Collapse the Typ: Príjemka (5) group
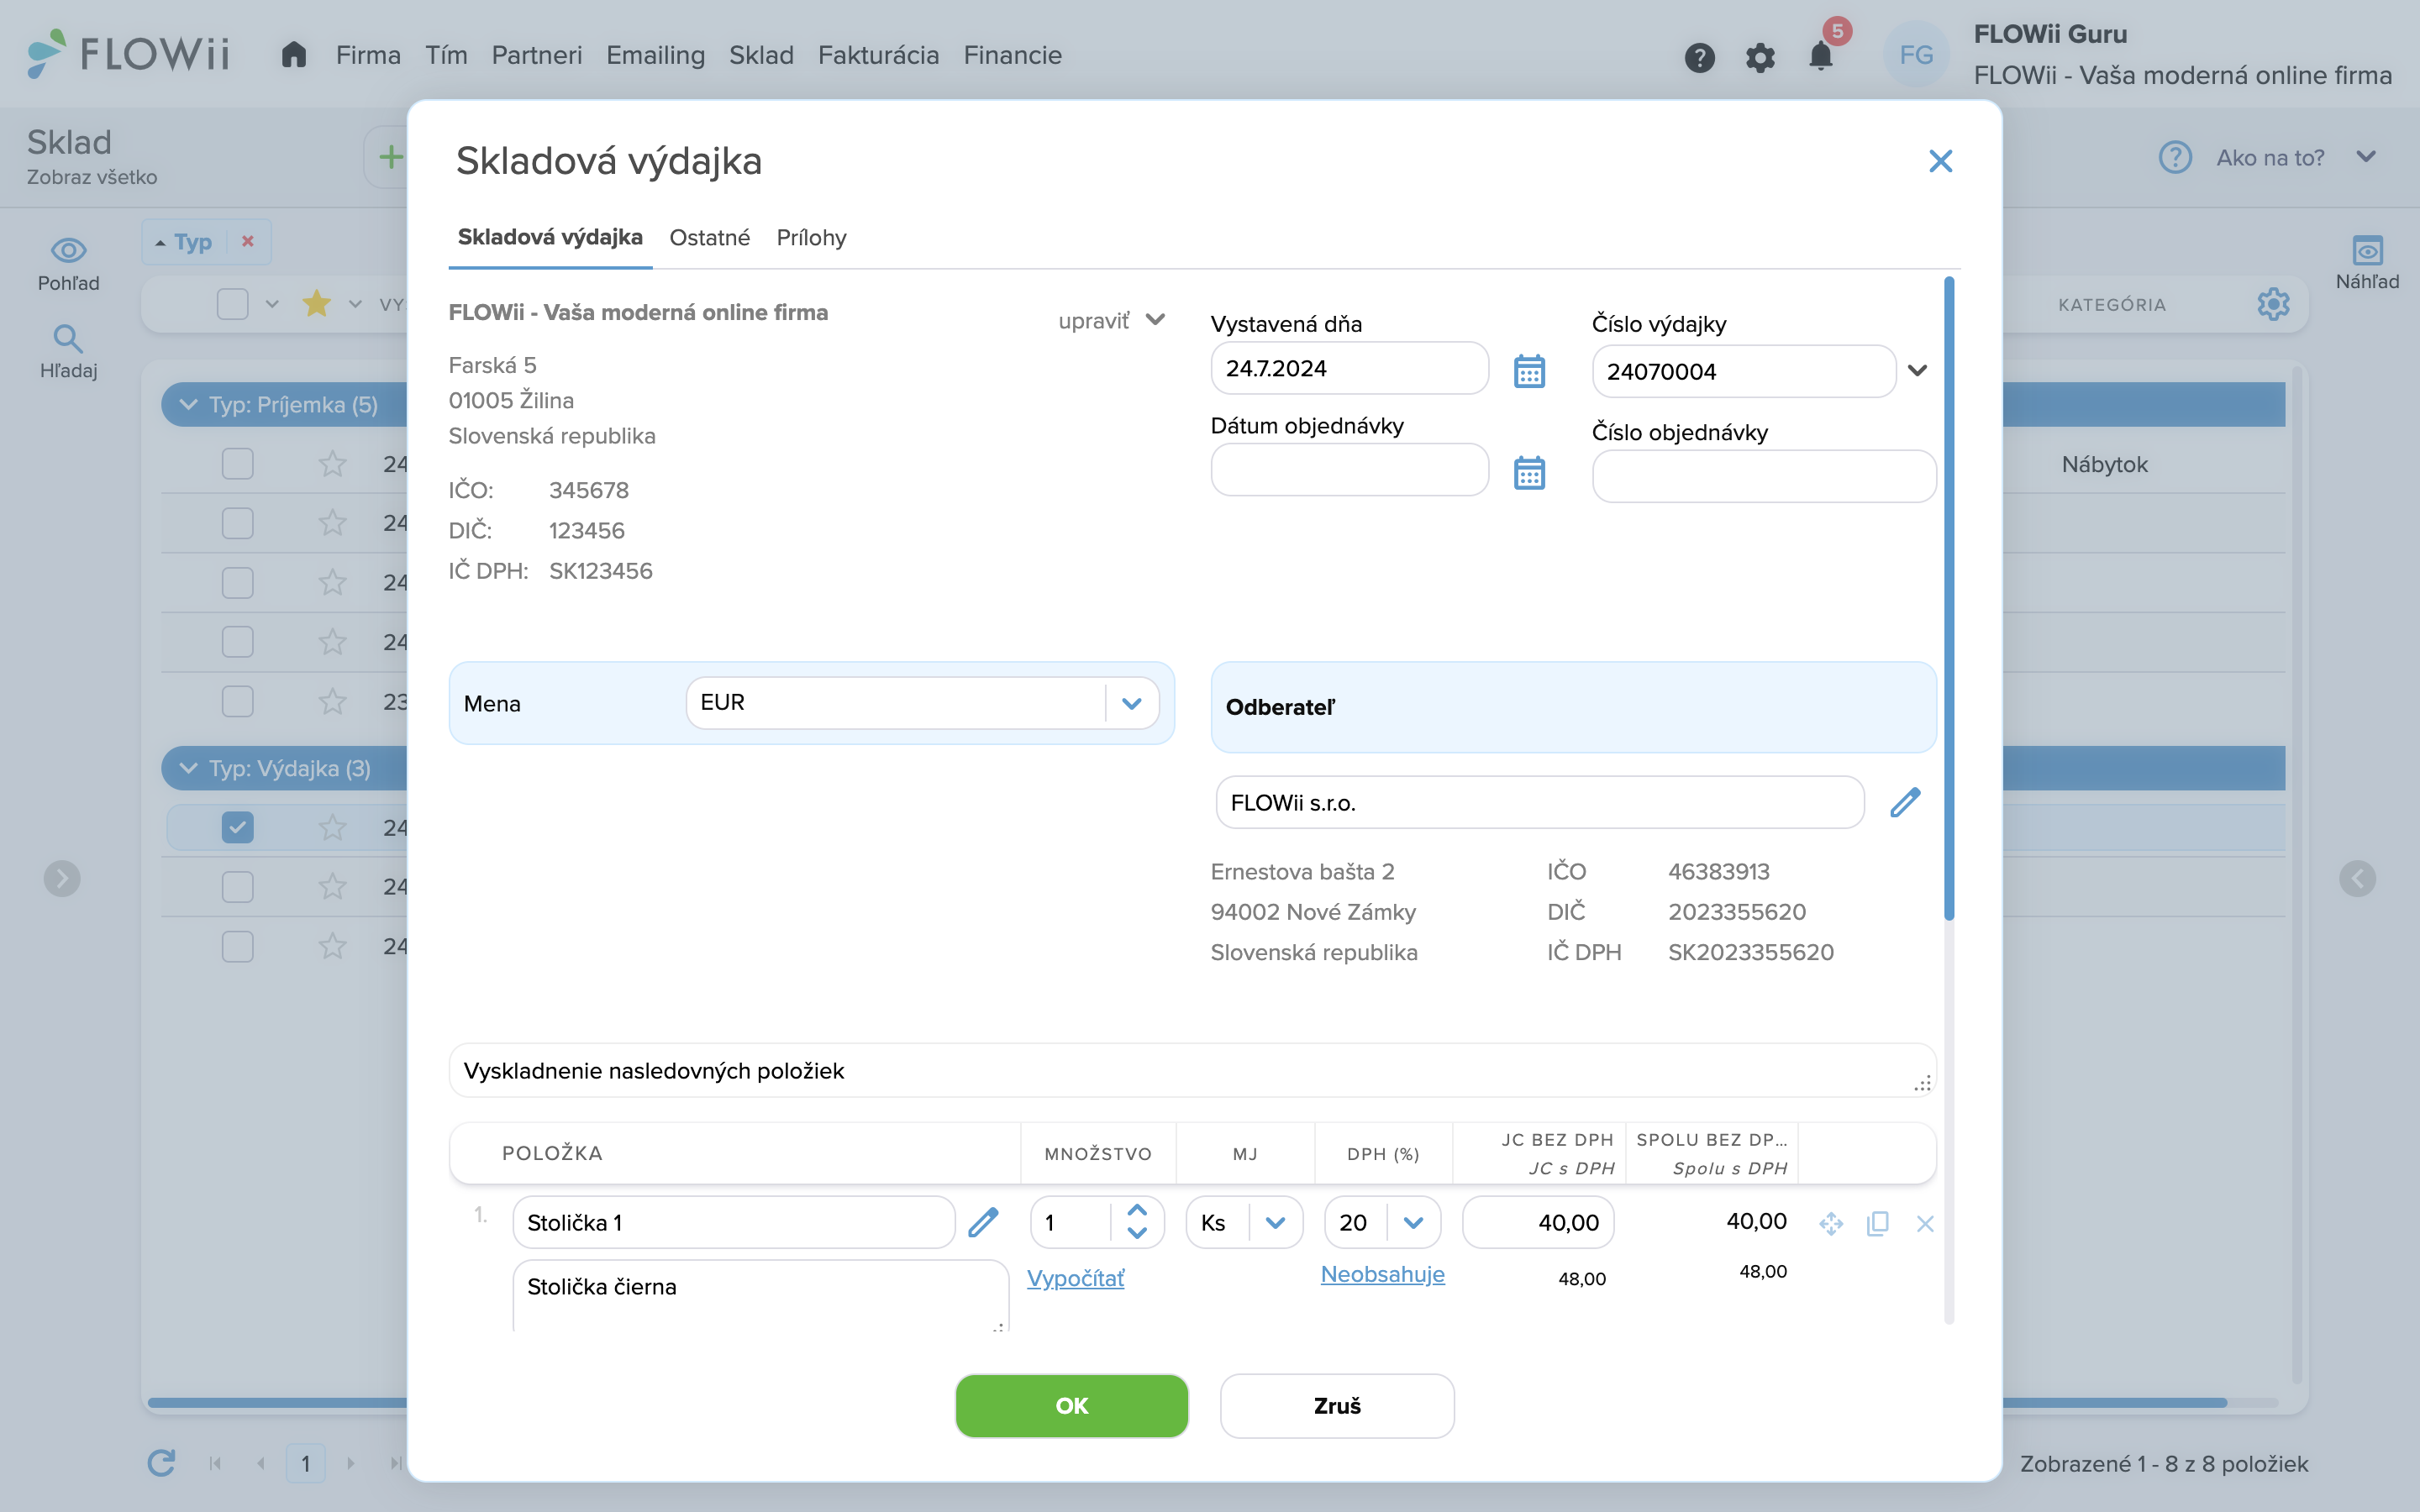This screenshot has width=2420, height=1512. coord(188,404)
